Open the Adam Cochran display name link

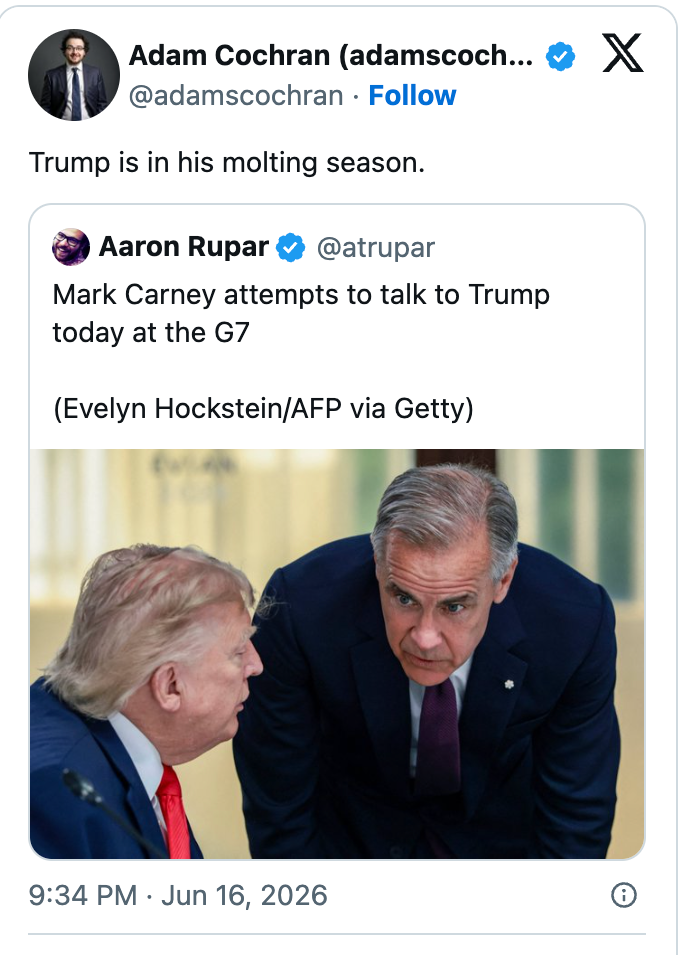(x=331, y=55)
